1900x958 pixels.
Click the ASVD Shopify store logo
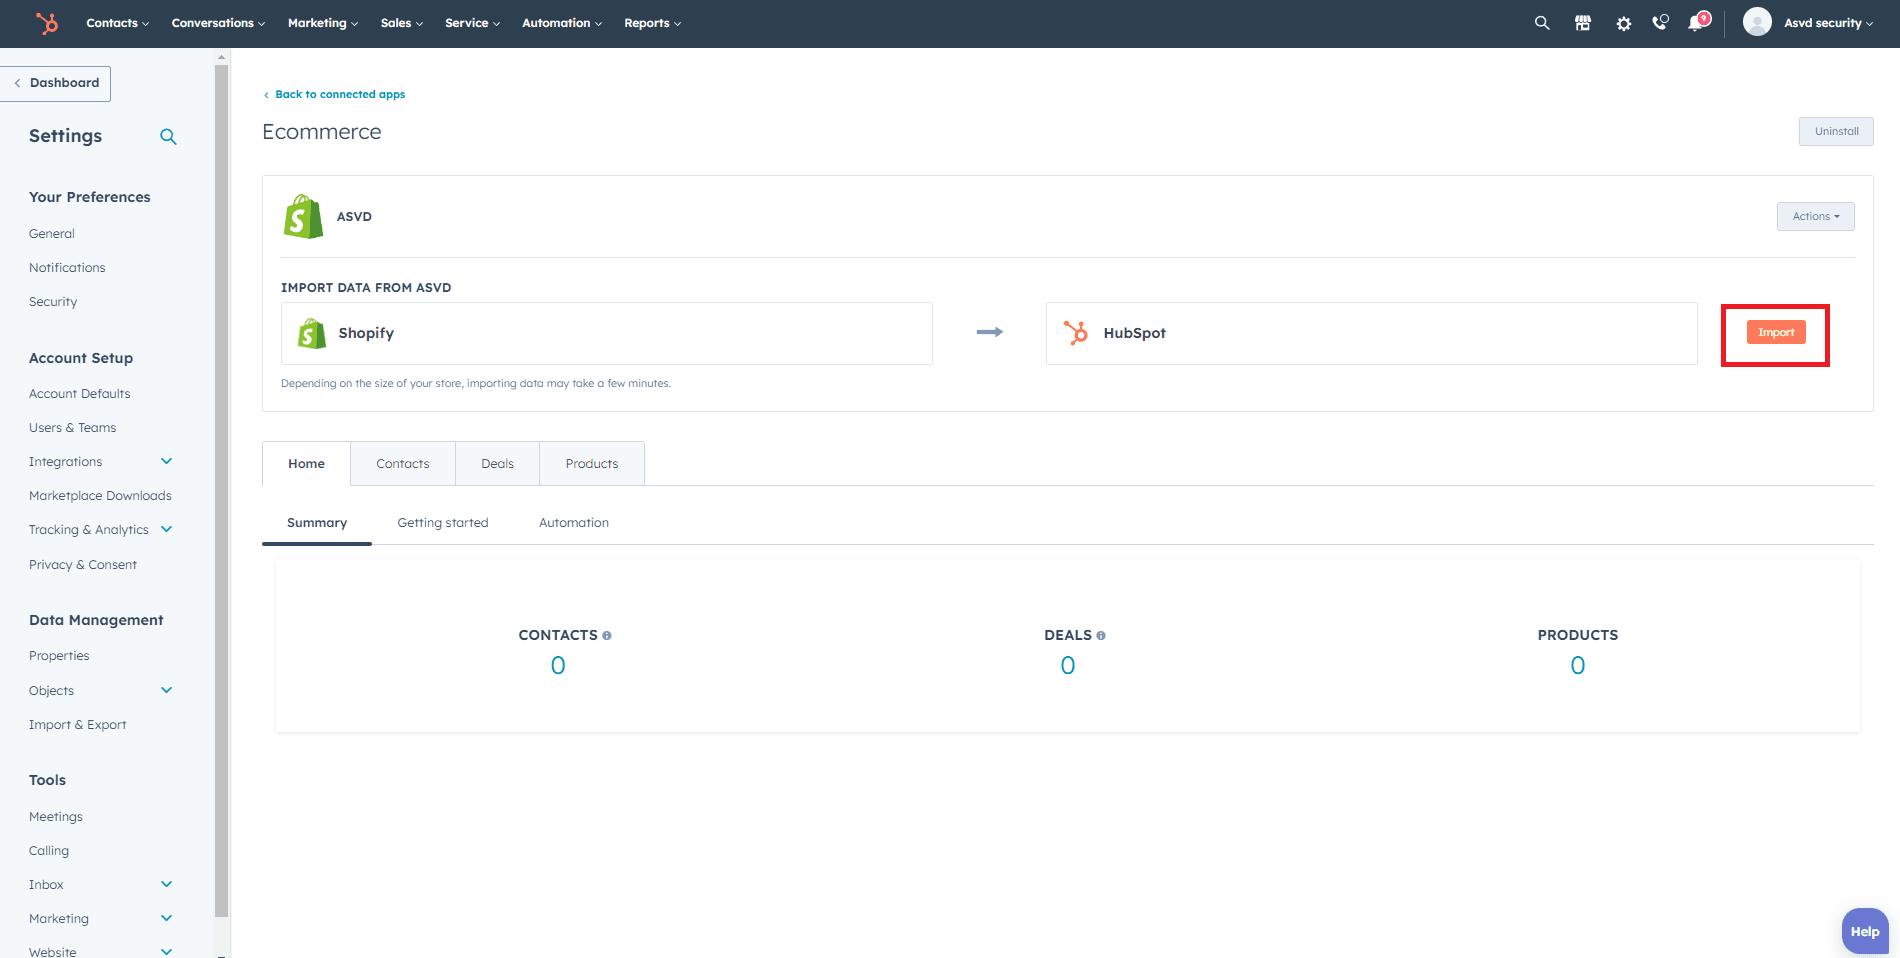pyautogui.click(x=303, y=216)
